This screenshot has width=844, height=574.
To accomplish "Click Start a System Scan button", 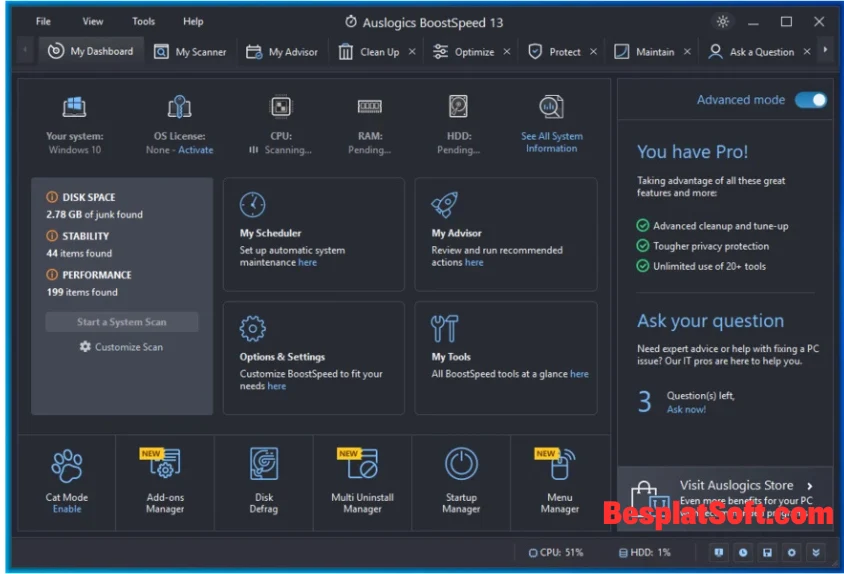I will (122, 322).
